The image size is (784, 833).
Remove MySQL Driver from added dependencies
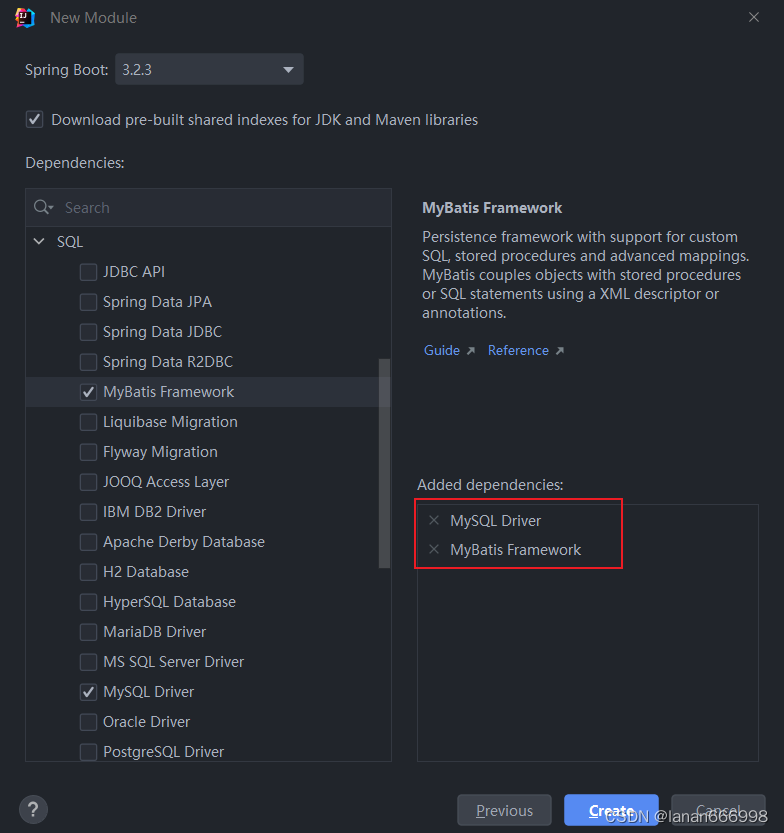coord(434,520)
